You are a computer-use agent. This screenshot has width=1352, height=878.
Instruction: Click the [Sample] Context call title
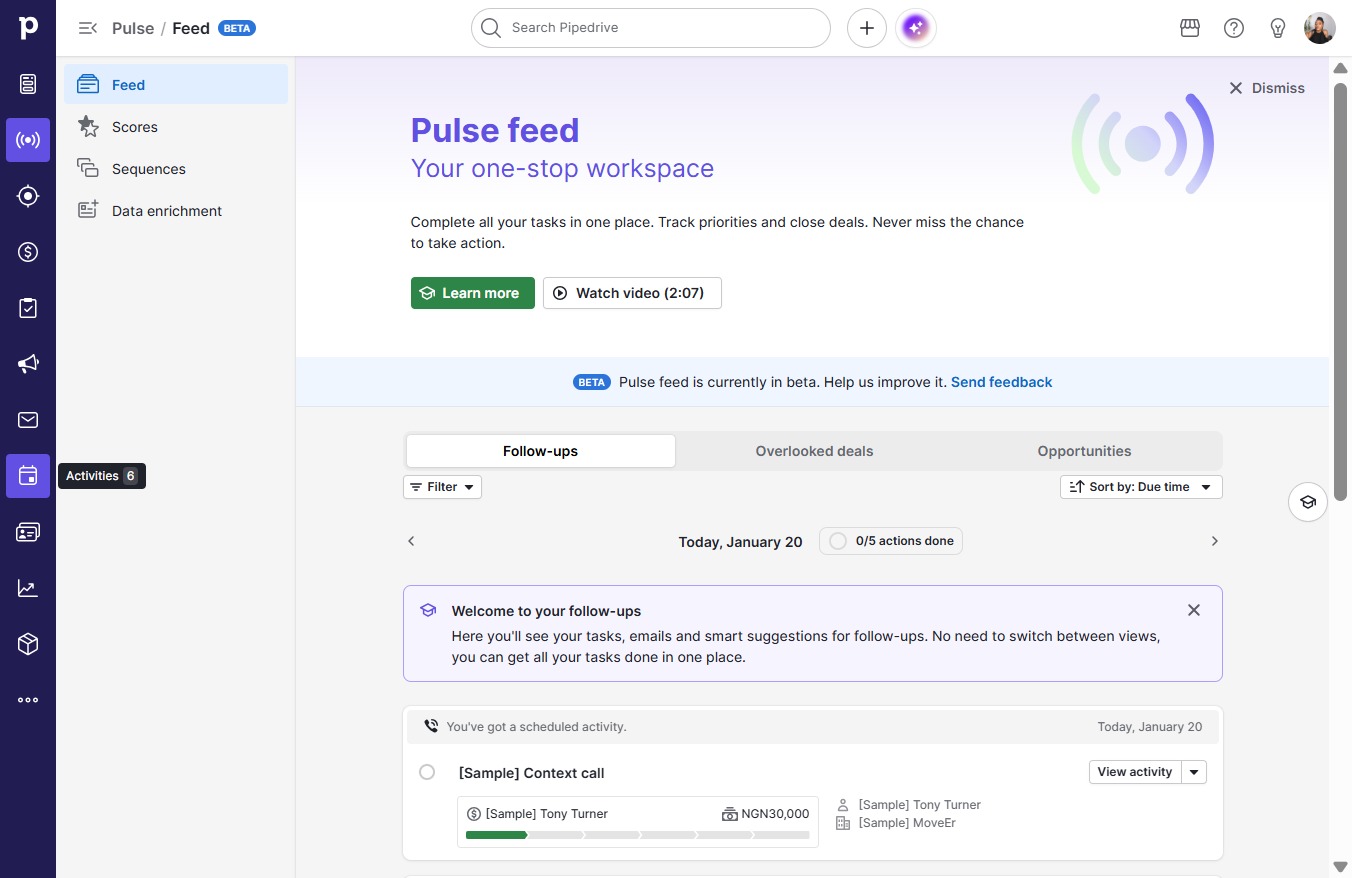click(x=531, y=773)
